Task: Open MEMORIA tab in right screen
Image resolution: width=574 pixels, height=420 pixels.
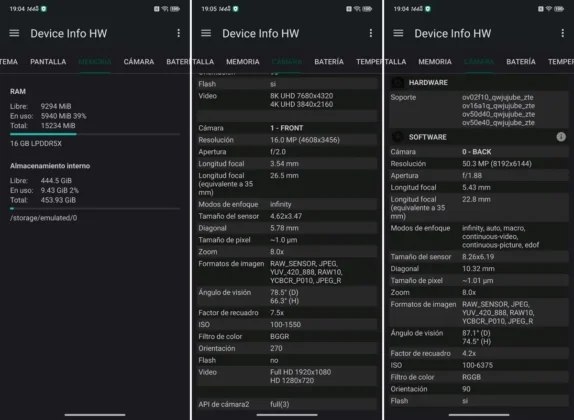Action: pyautogui.click(x=435, y=62)
